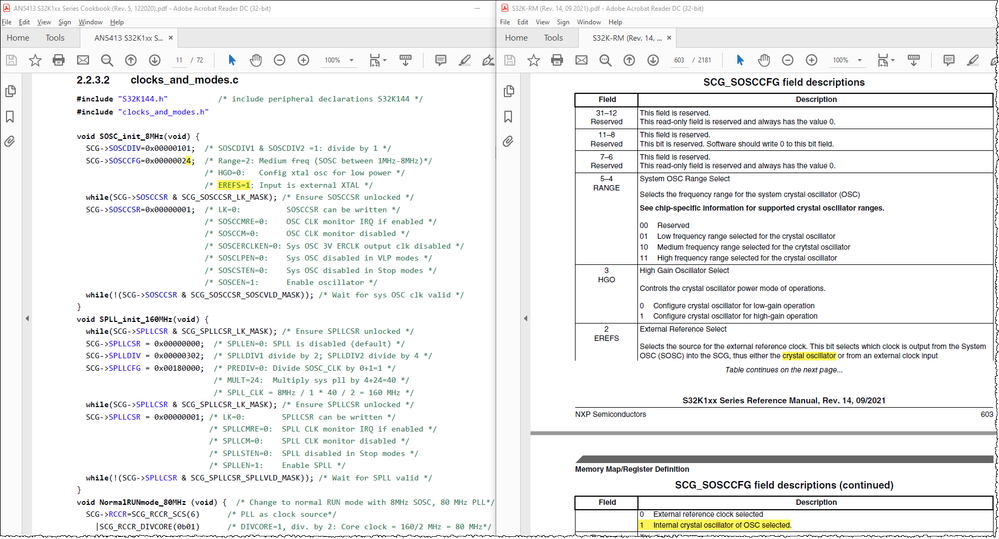Pick the highlighter pen in Cookbook window
Image resolution: width=999 pixels, height=539 pixels.
[464, 60]
